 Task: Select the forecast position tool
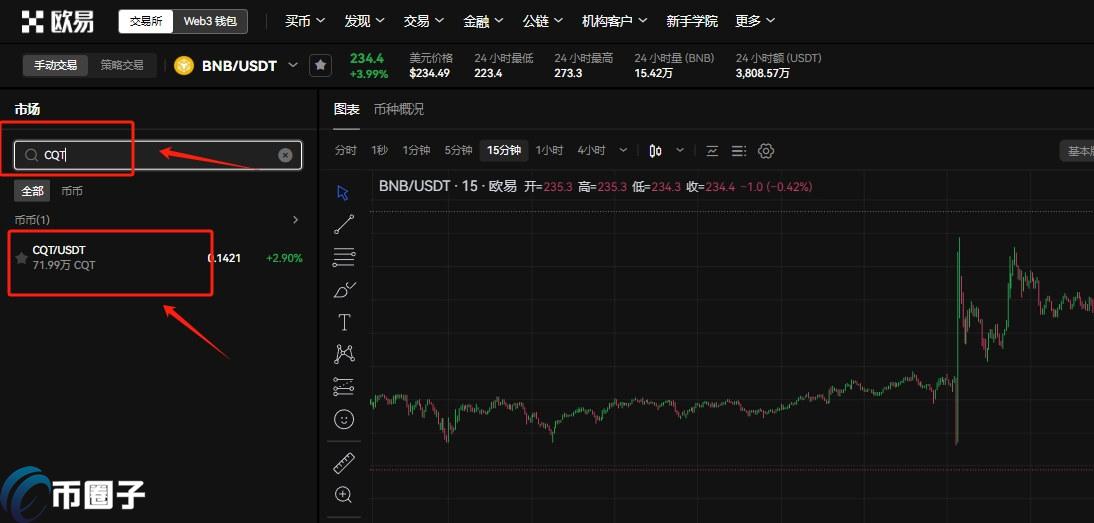[344, 386]
